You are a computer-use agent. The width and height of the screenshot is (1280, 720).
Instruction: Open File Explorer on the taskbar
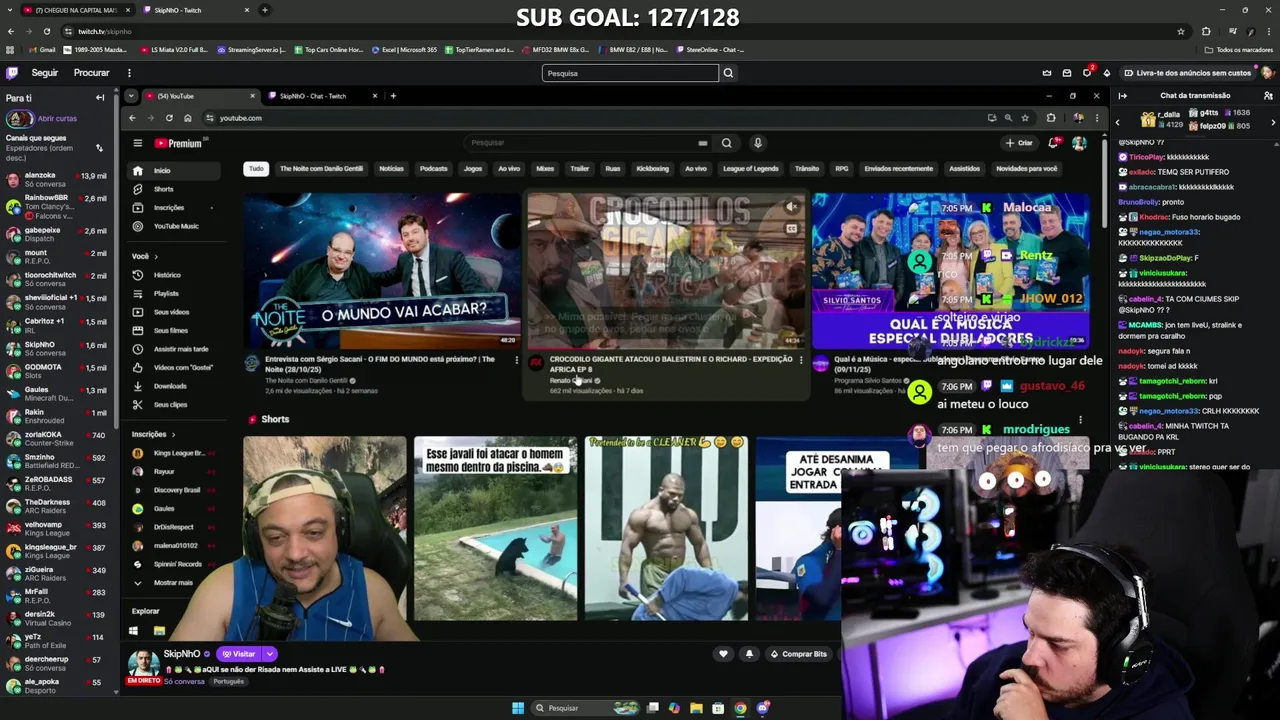[x=696, y=708]
